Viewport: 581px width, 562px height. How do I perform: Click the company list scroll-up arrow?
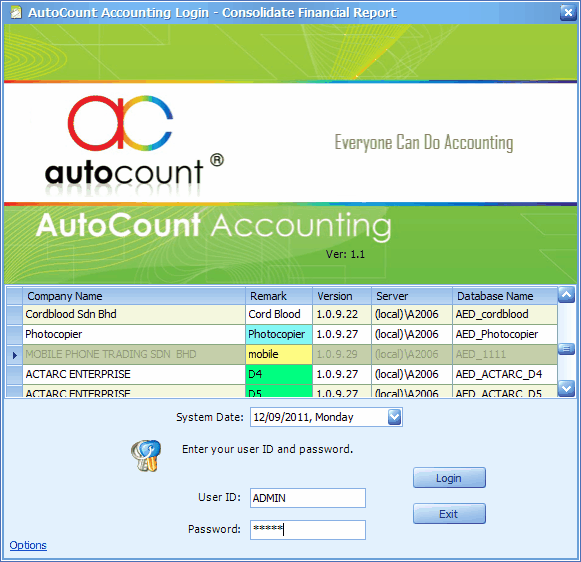[567, 295]
